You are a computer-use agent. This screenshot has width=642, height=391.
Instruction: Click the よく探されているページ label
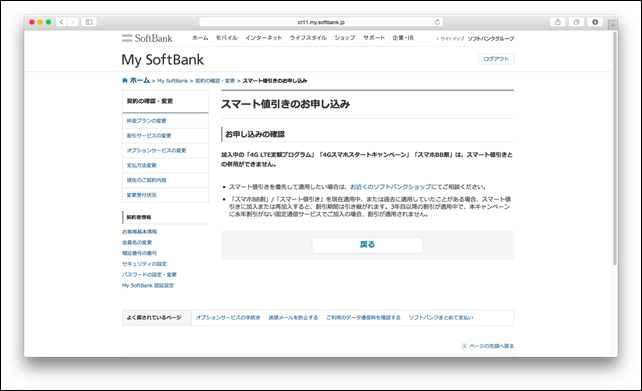point(154,318)
